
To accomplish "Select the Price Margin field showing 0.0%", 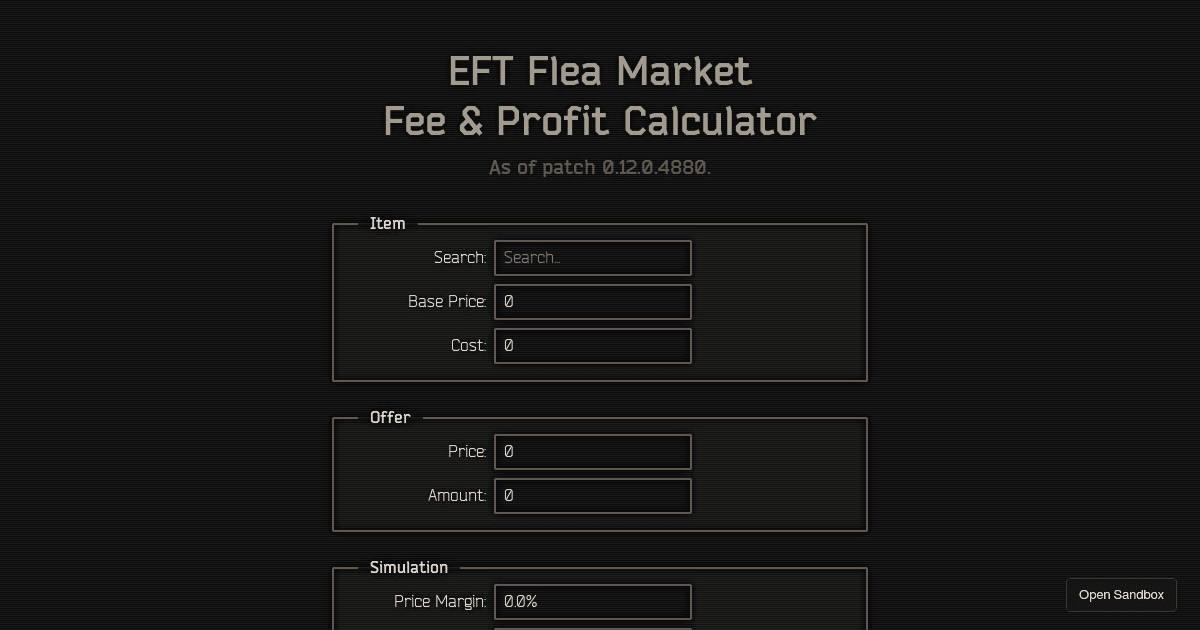I will tap(593, 601).
